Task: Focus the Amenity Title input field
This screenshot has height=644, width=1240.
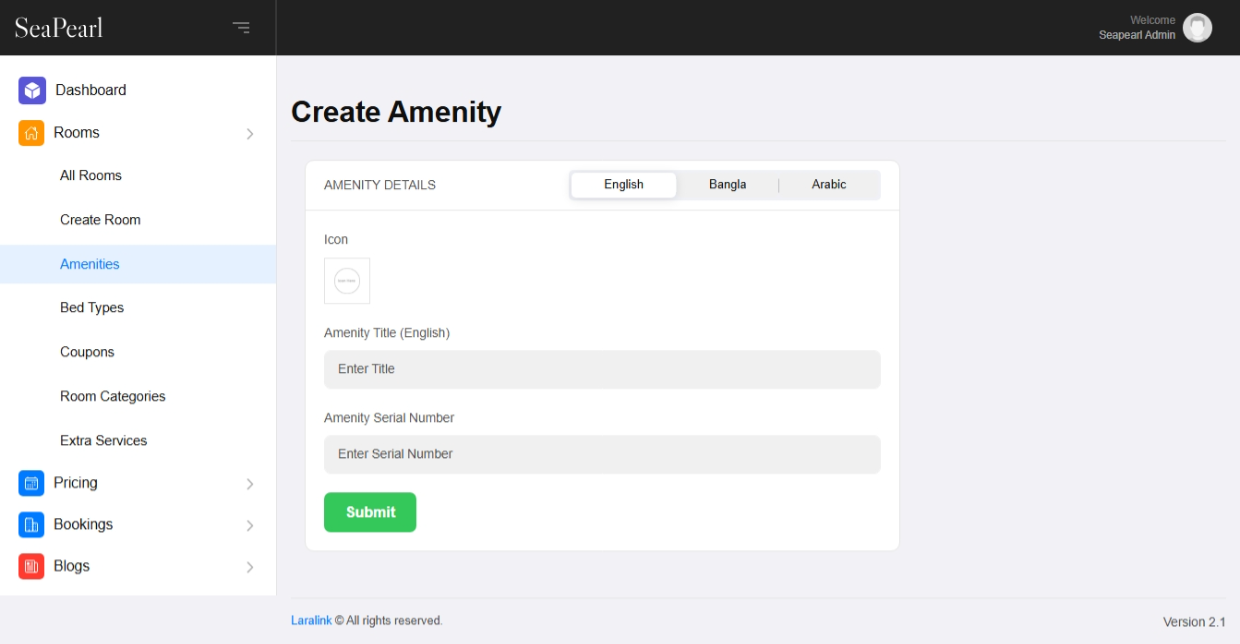Action: [602, 369]
